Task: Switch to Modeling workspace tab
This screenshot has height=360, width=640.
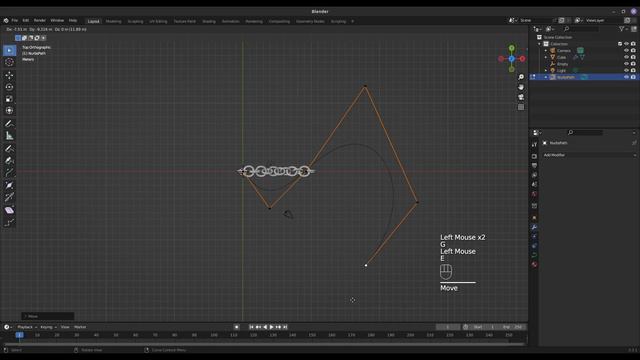Action: click(x=113, y=21)
